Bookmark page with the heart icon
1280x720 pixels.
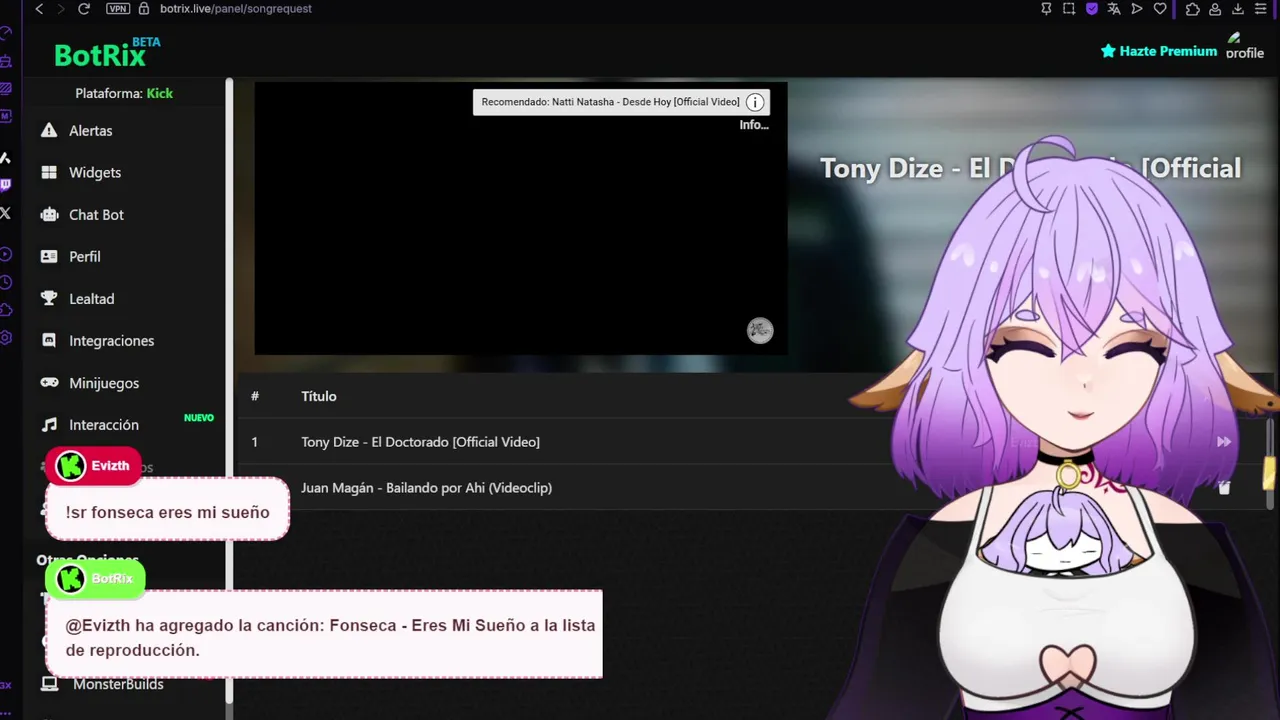click(1160, 9)
